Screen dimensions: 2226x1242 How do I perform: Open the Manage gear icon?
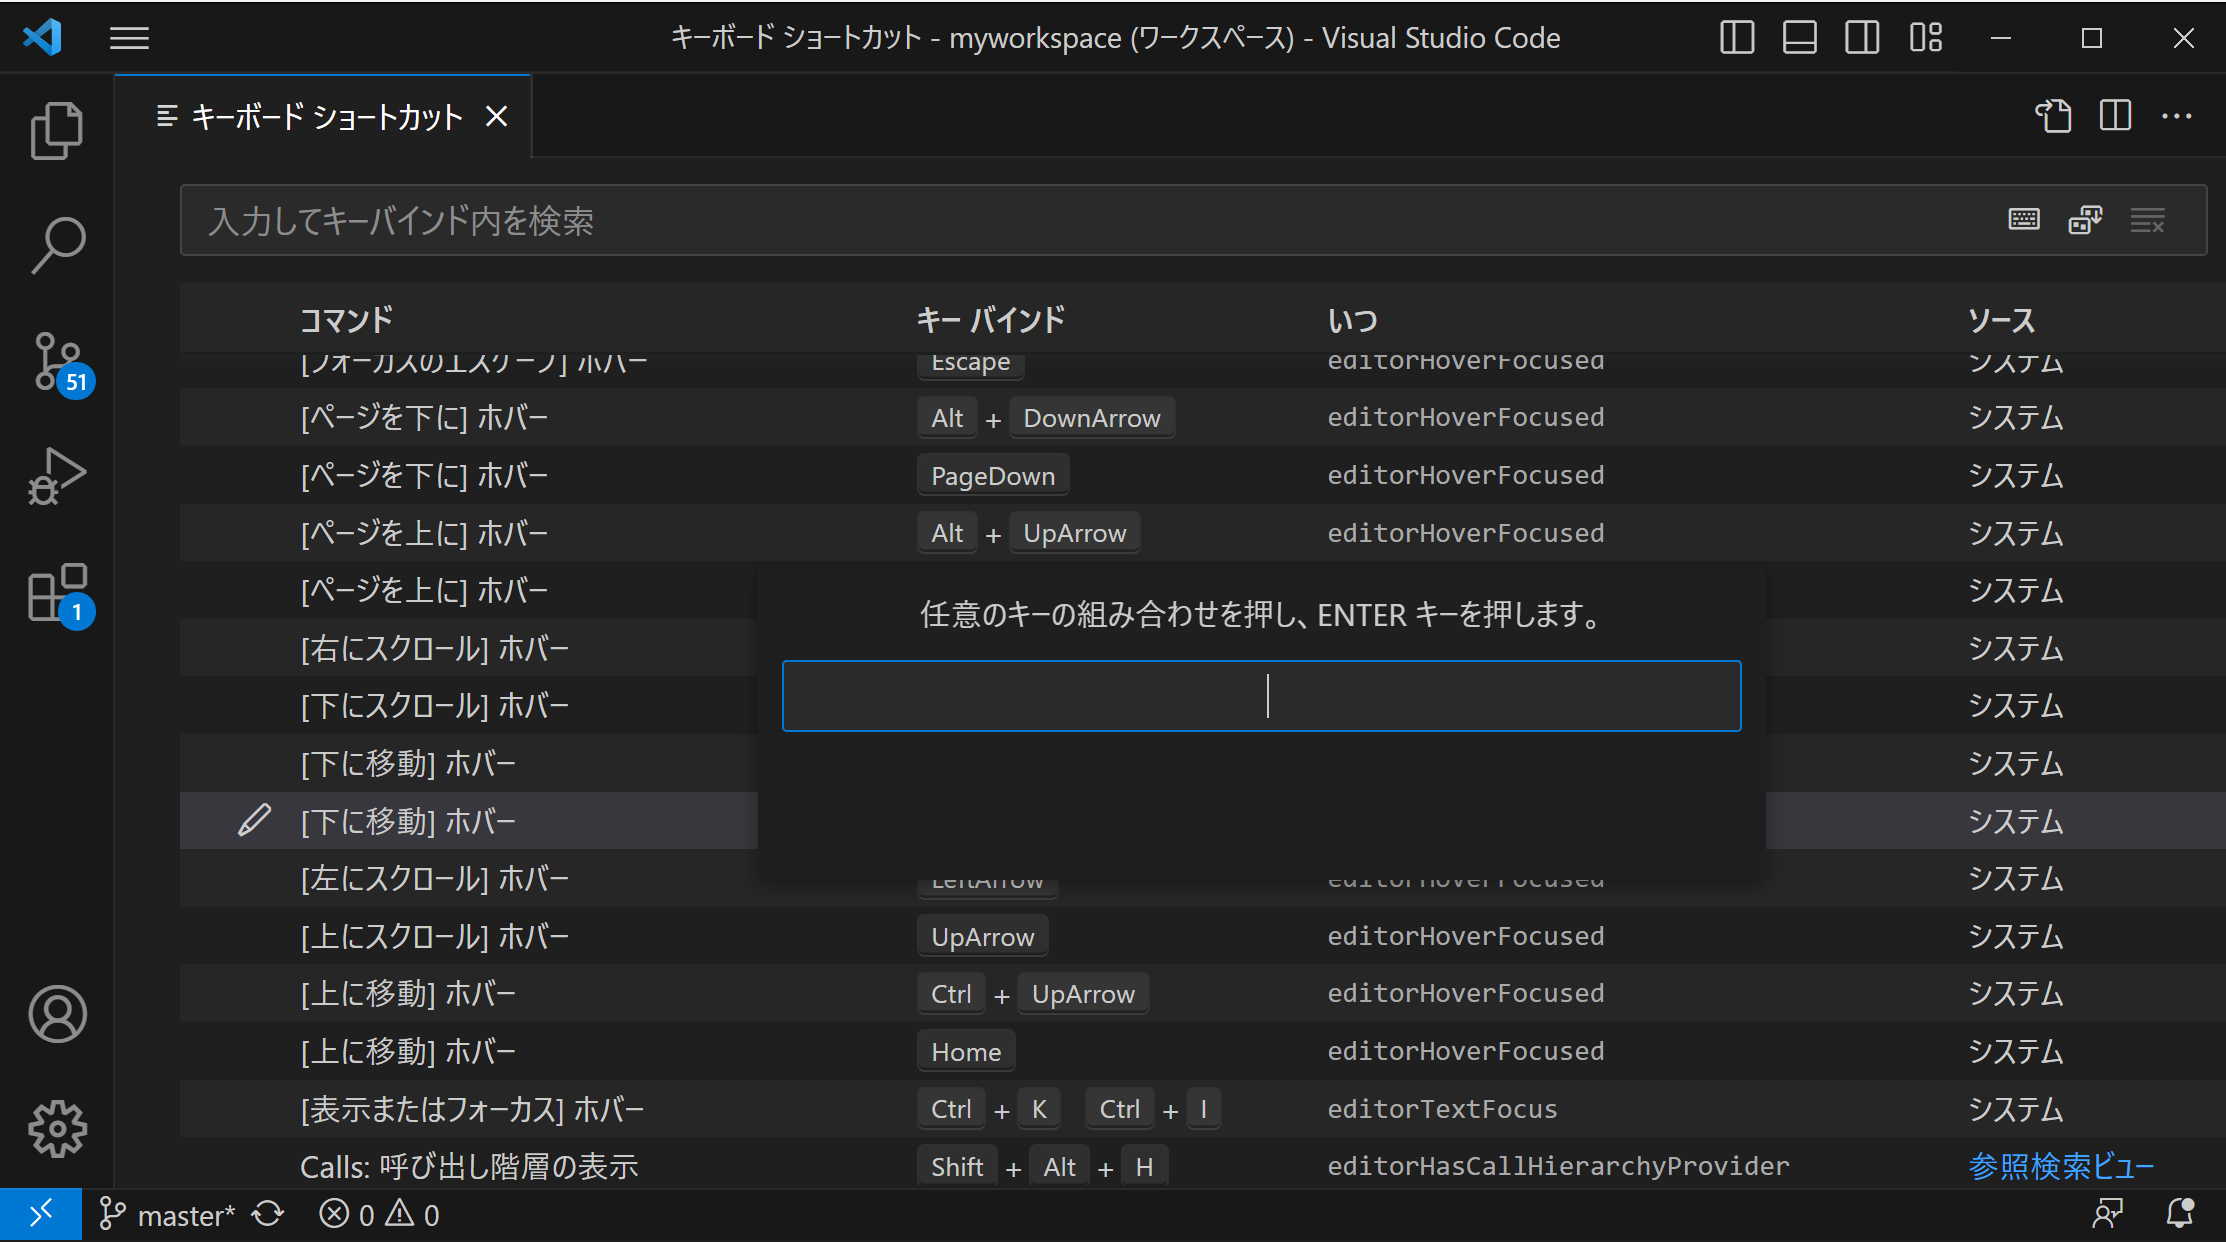57,1129
